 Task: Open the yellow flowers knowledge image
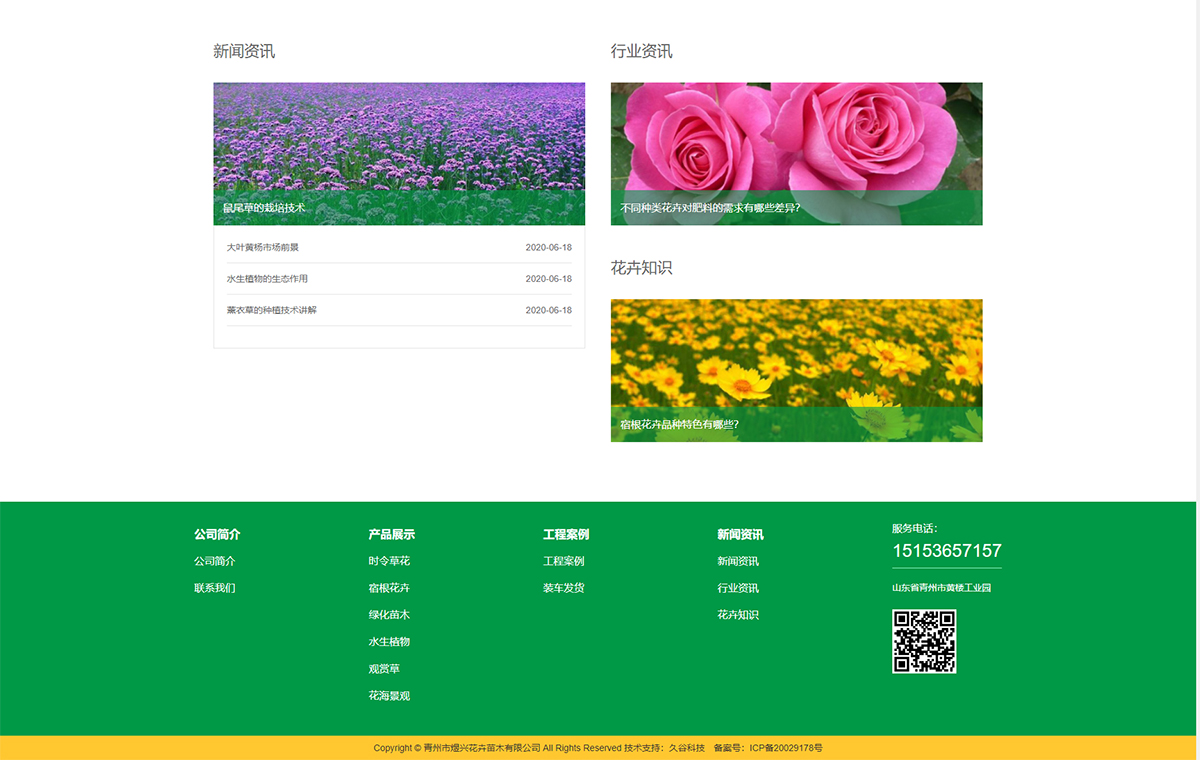pos(796,352)
